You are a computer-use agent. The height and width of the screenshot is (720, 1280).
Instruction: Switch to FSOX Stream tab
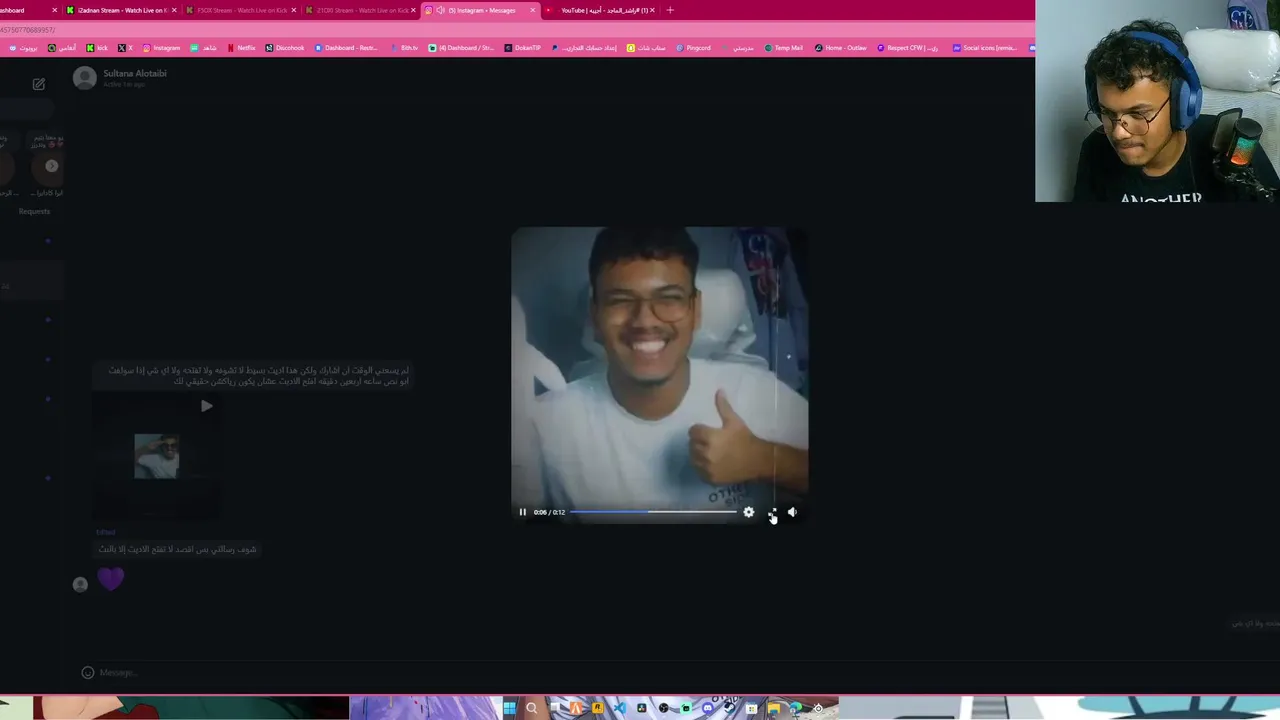[x=240, y=10]
